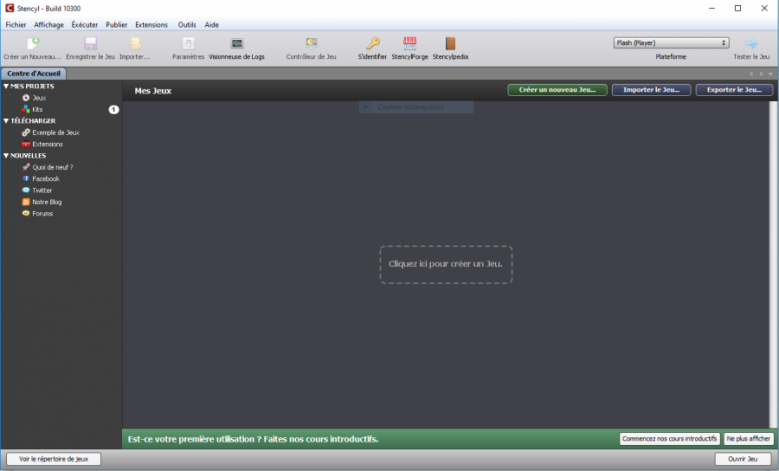Open the Plateforme Flash (Player) dropdown
The height and width of the screenshot is (471, 779).
click(671, 43)
